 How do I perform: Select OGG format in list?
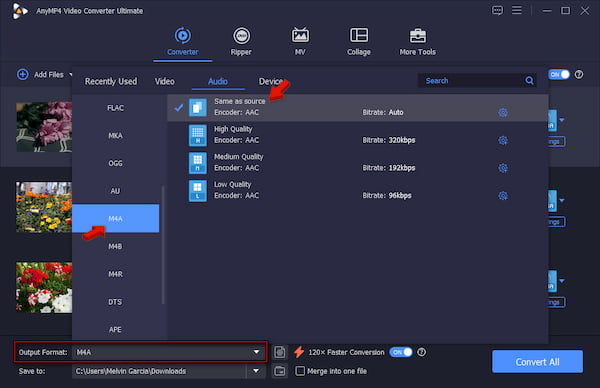[116, 163]
